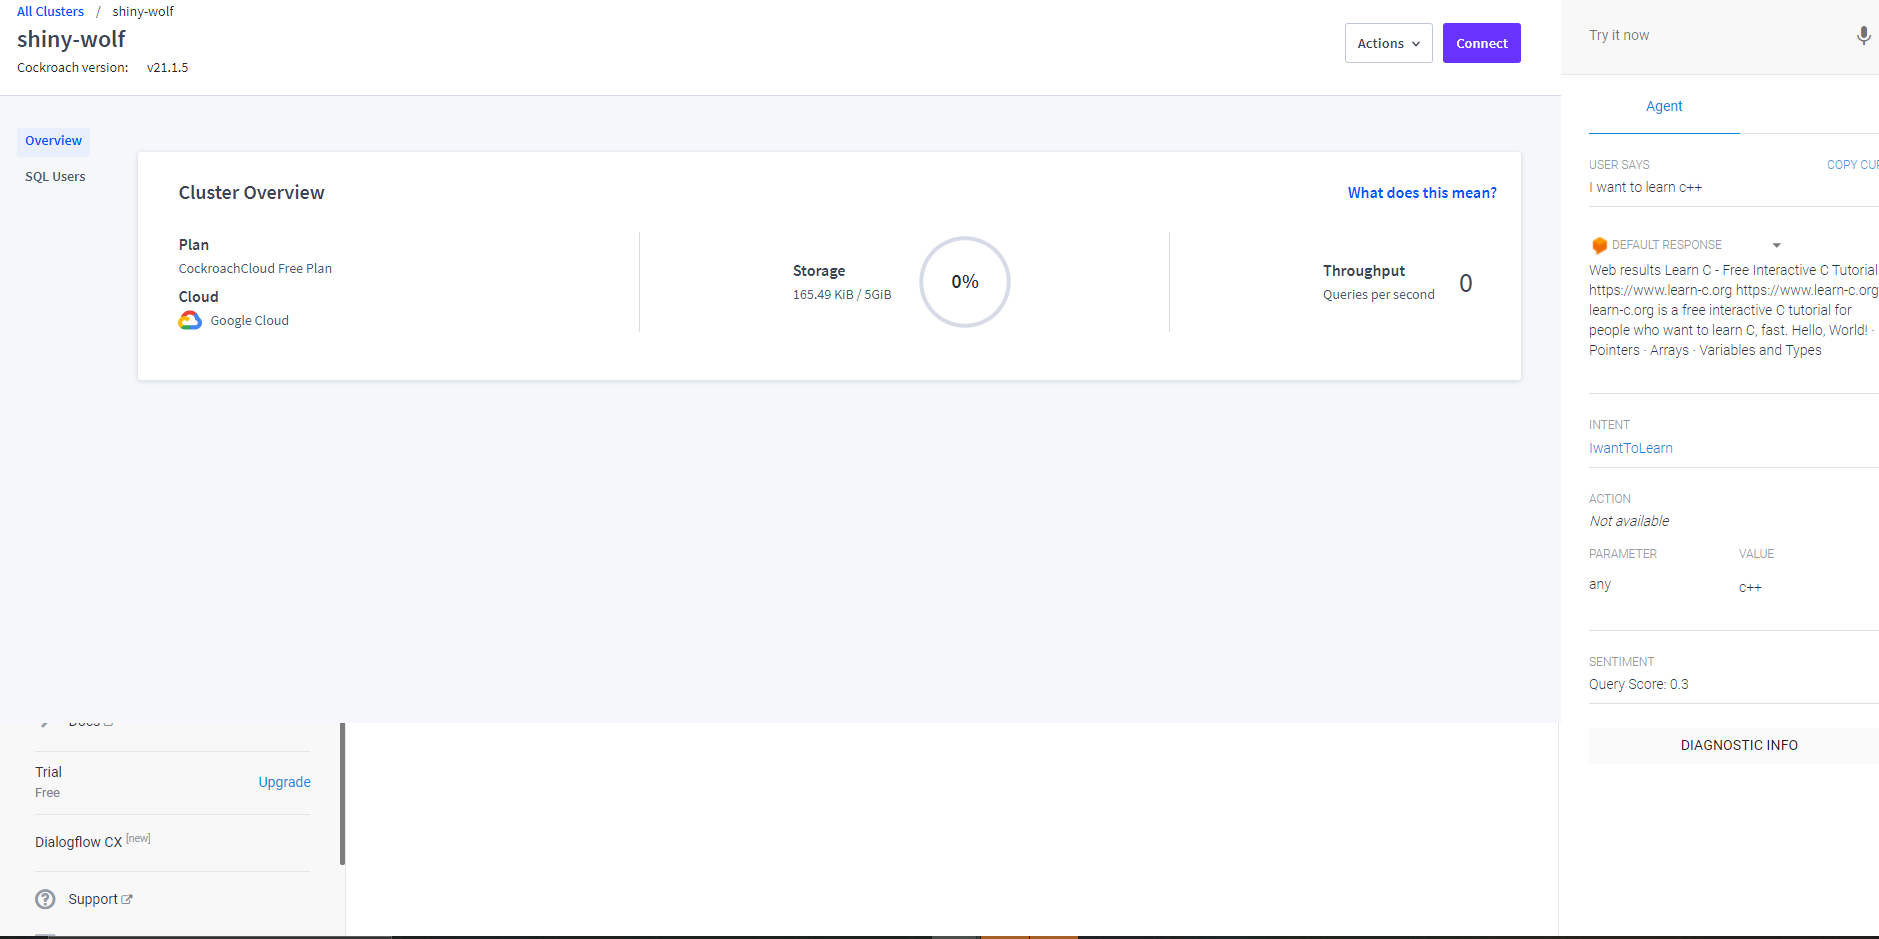Click the Copy Curl link
Screen dimensions: 1879x939
(x=1852, y=165)
